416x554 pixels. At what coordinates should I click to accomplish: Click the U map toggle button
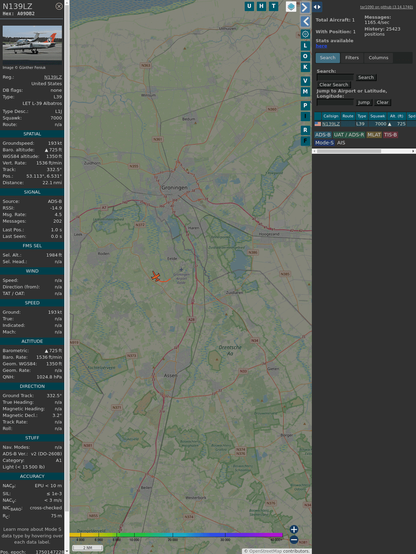[x=249, y=6]
